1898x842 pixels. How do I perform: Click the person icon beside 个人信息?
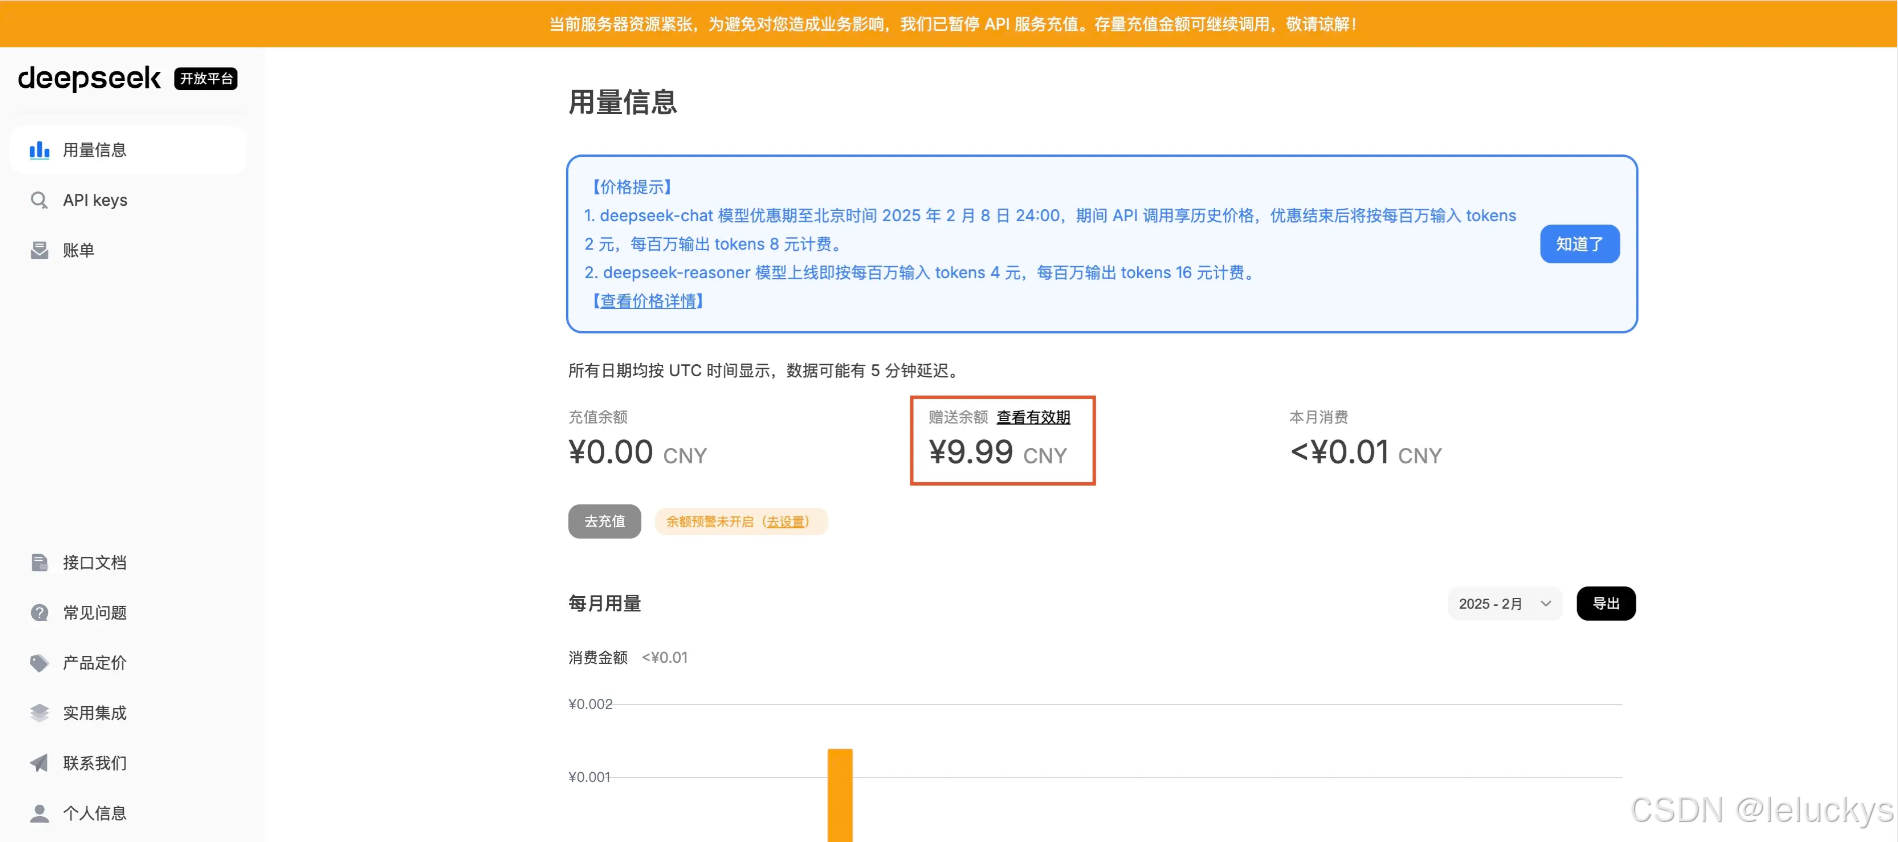(39, 812)
